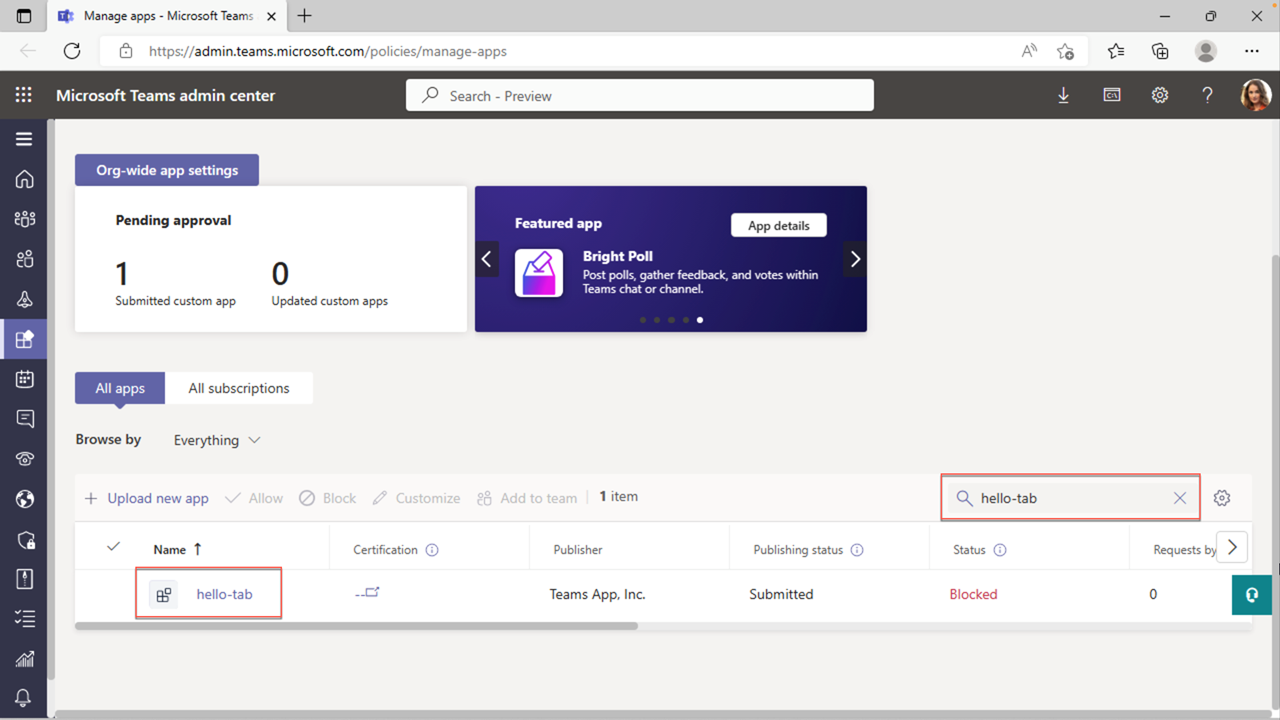Open the Users section icon in sidebar
This screenshot has width=1280, height=720.
[25, 259]
